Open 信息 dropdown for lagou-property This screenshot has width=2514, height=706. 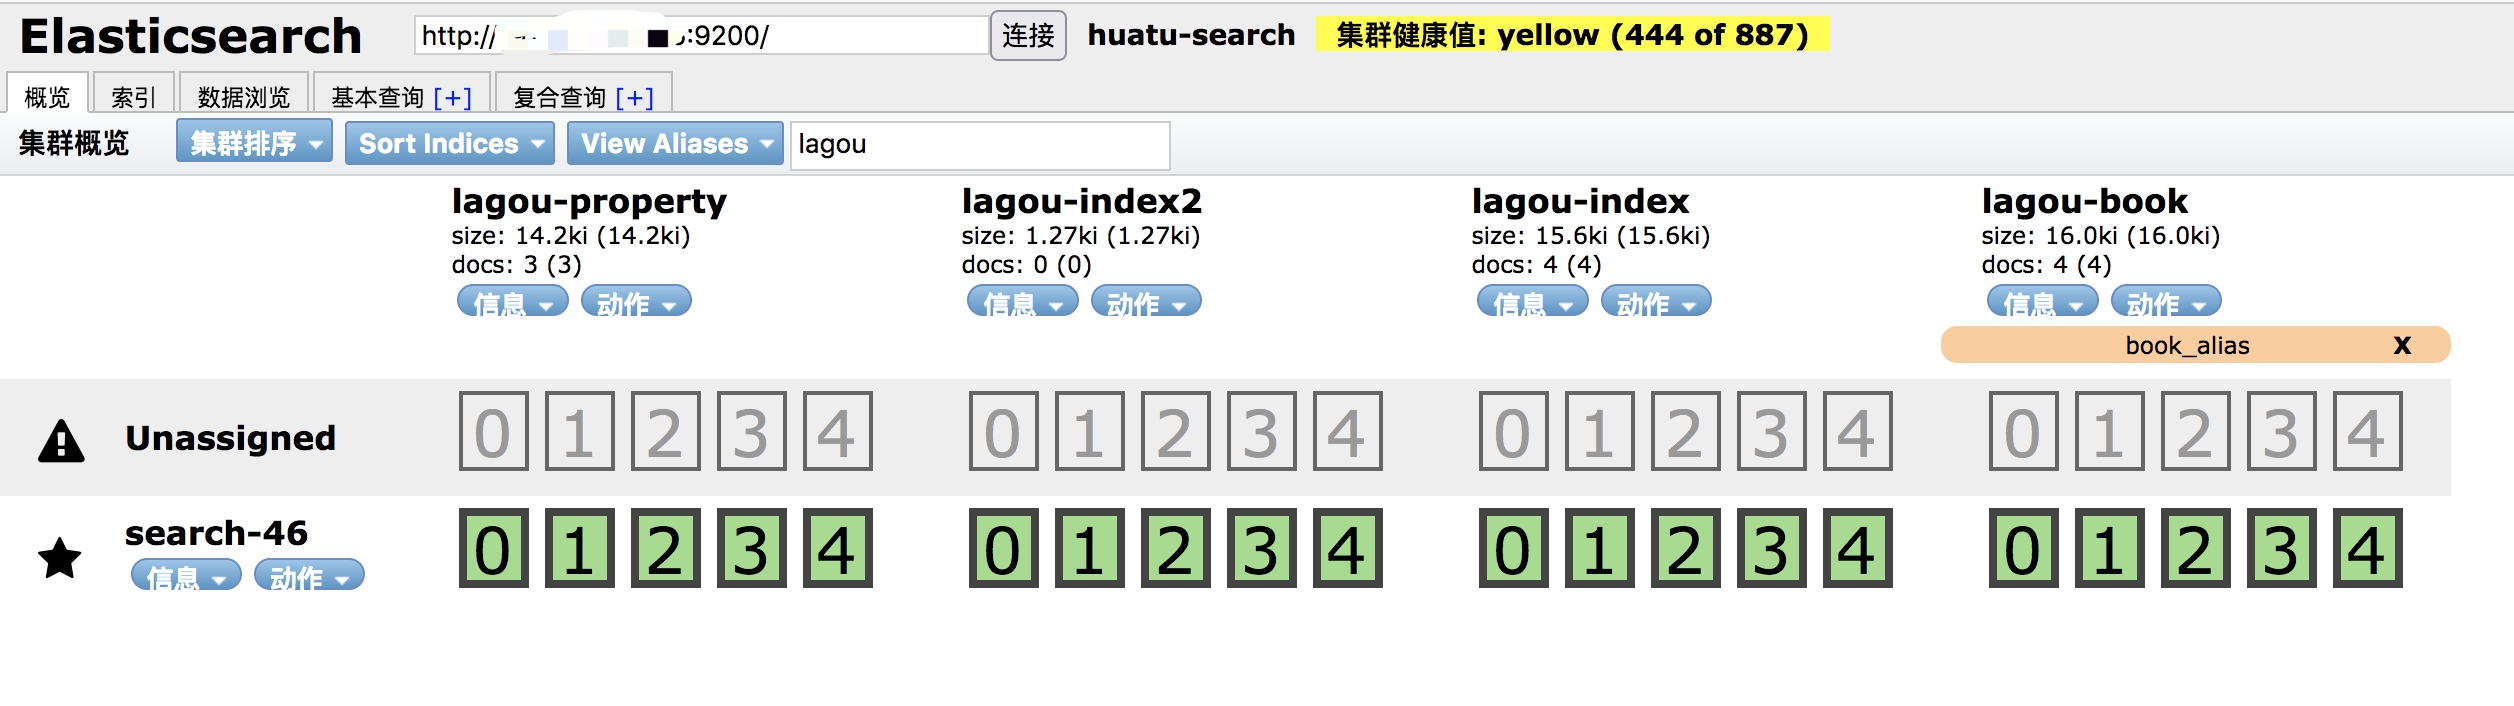click(x=513, y=301)
